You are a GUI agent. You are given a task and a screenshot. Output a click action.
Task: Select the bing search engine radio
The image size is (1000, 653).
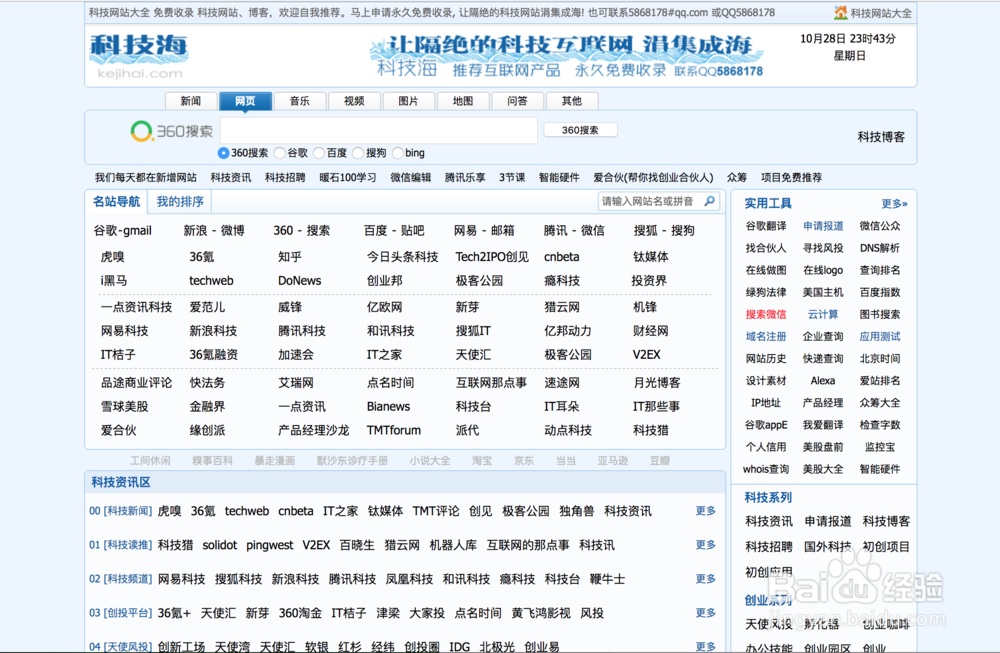(x=398, y=153)
